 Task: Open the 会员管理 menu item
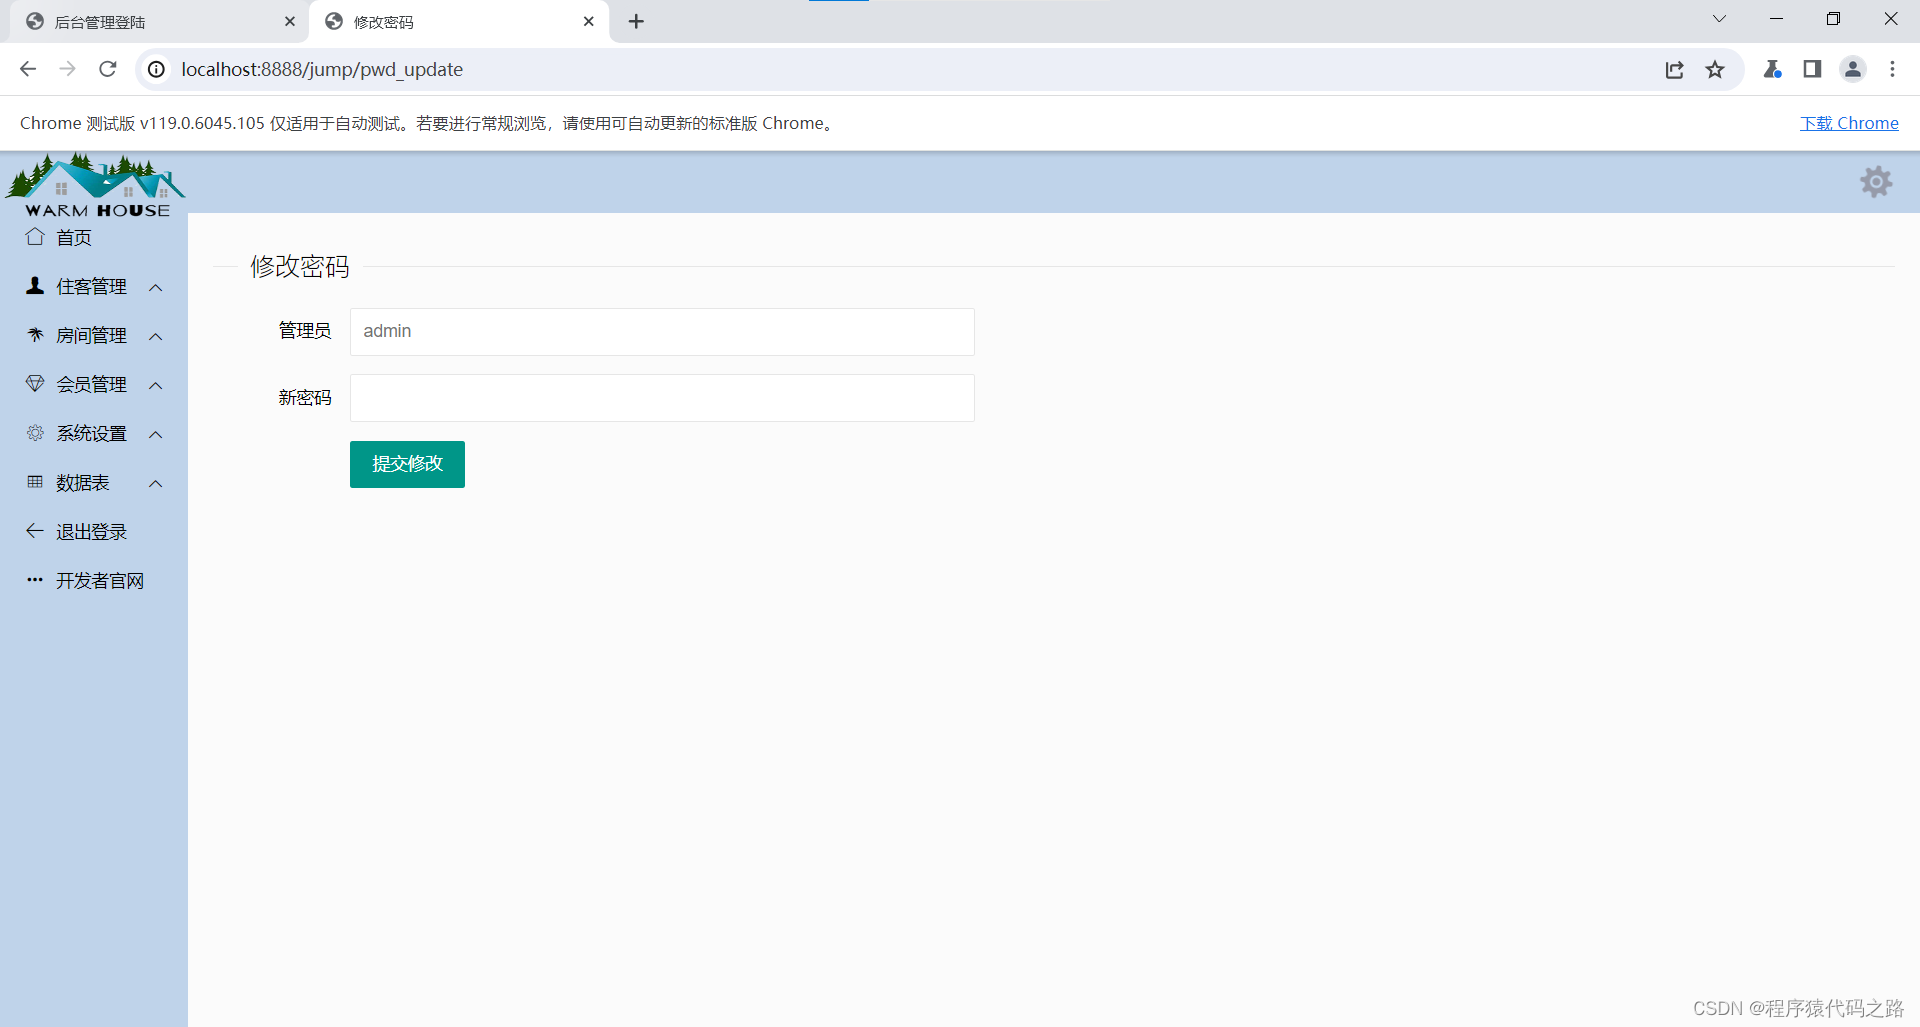92,385
